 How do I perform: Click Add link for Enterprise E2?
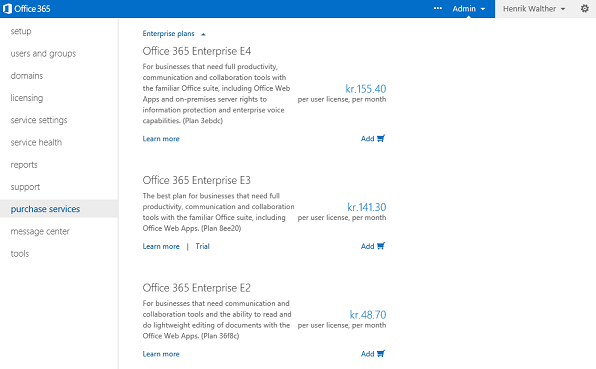[368, 354]
